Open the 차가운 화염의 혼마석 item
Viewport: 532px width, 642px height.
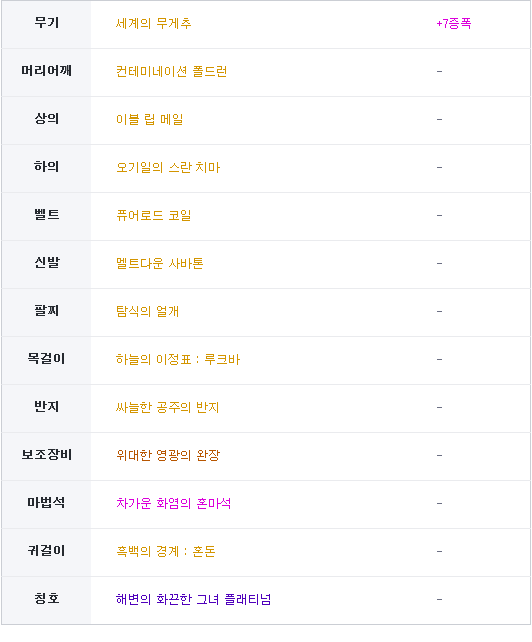tap(174, 503)
